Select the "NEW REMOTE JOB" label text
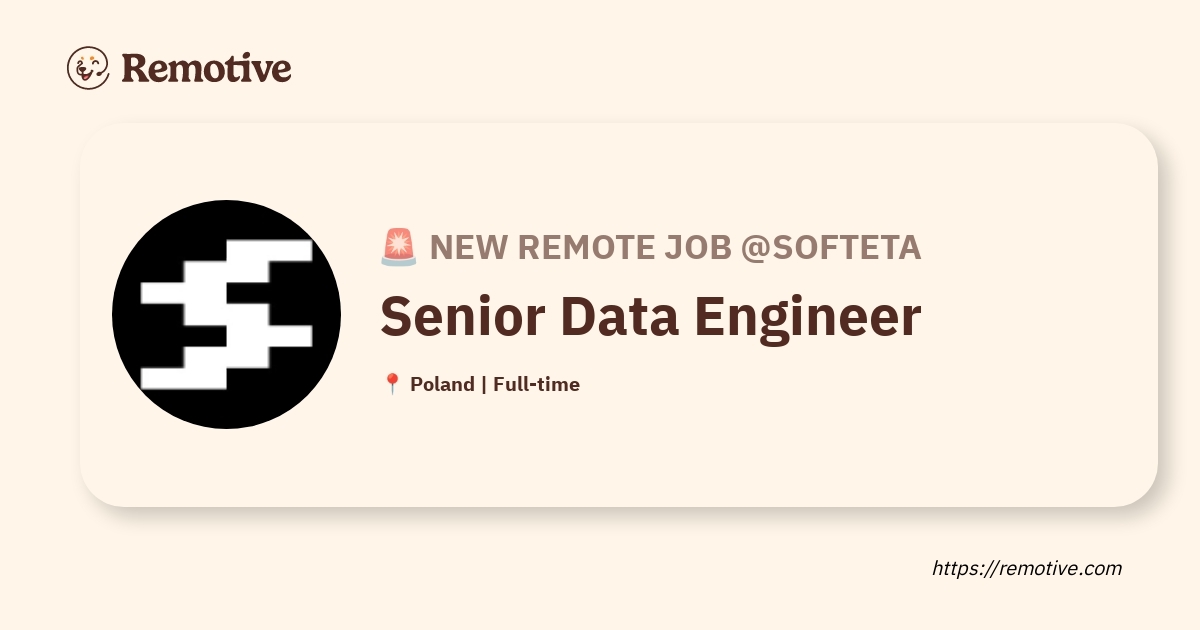 [581, 247]
